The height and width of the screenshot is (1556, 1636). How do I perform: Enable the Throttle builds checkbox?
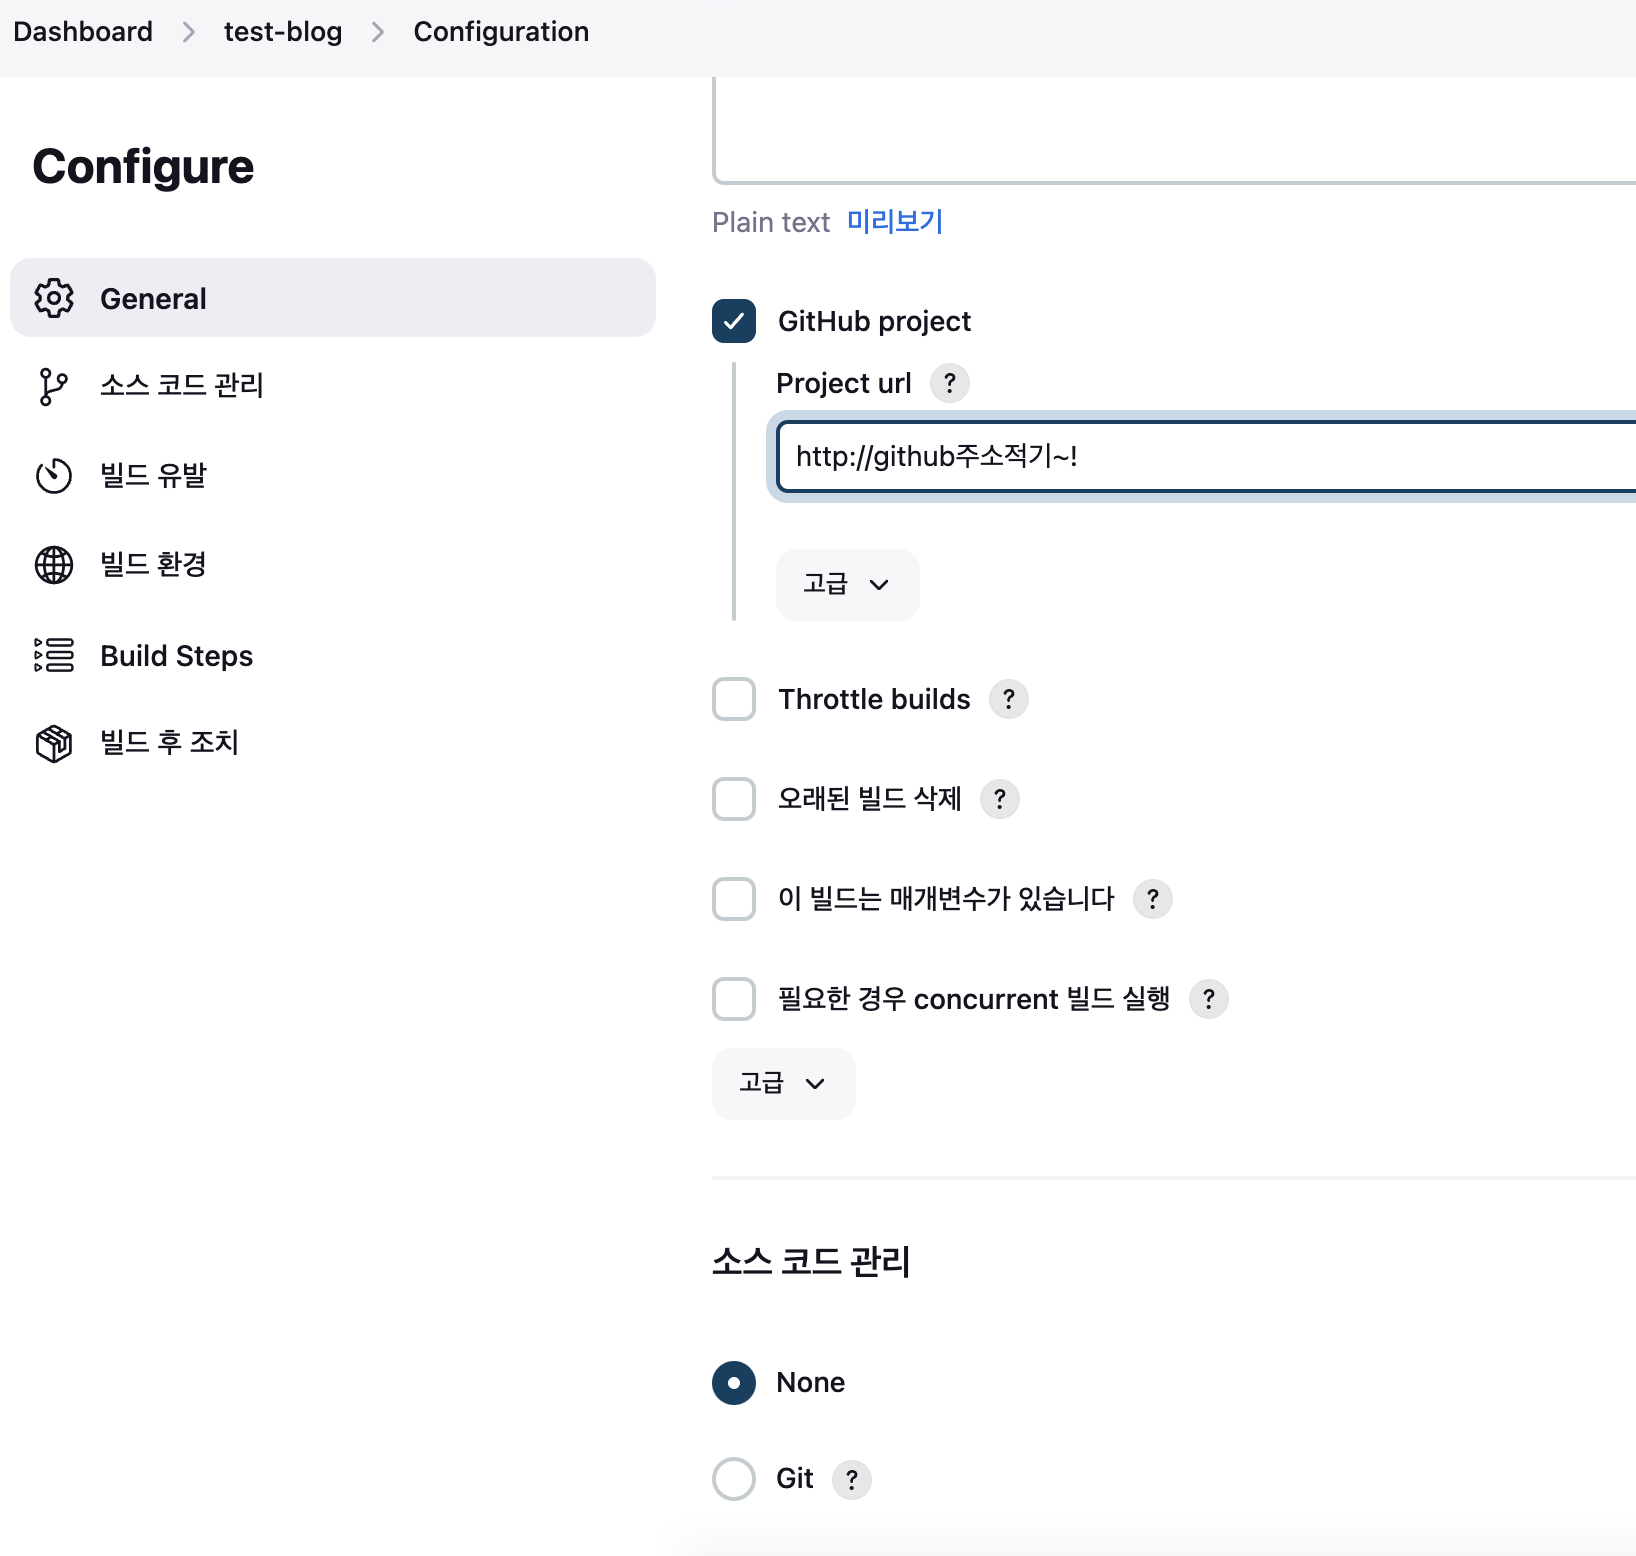[734, 699]
